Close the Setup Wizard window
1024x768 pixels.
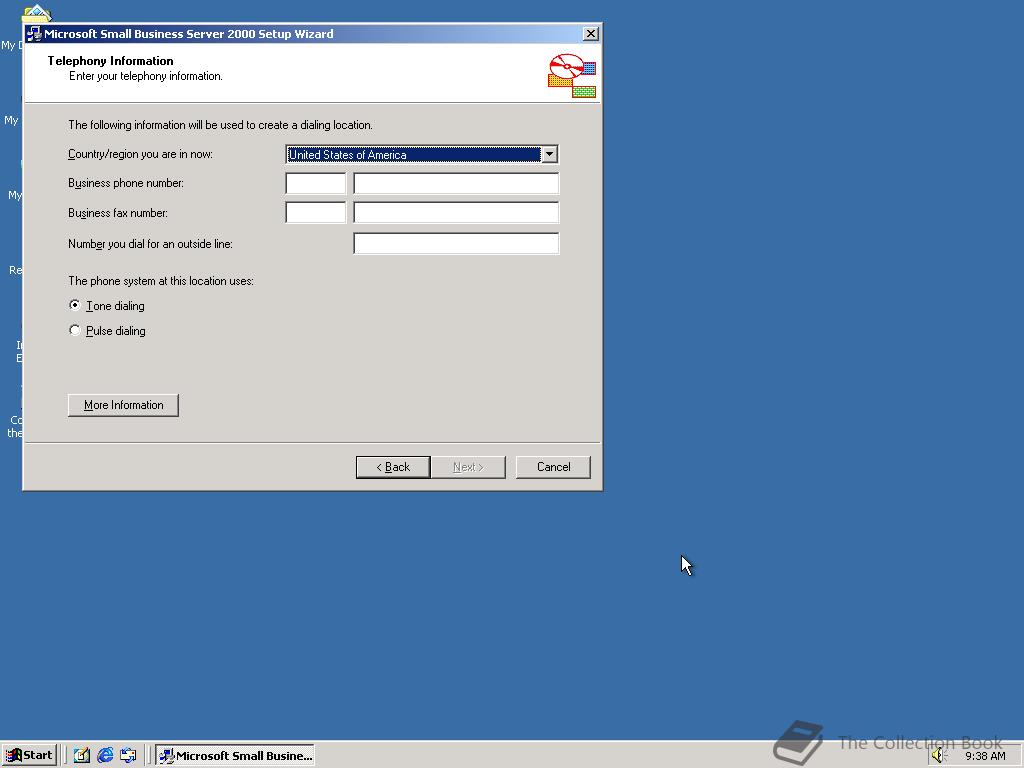pyautogui.click(x=590, y=34)
